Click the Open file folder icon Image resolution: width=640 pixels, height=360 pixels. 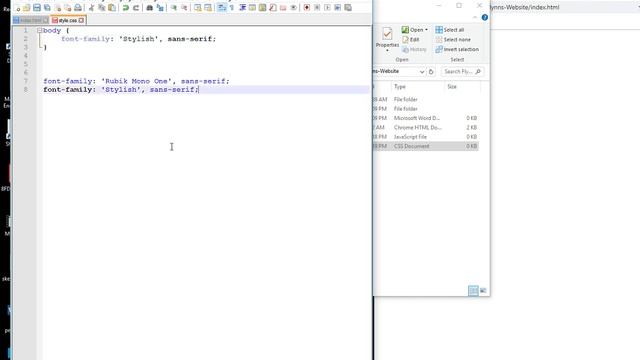click(x=27, y=8)
